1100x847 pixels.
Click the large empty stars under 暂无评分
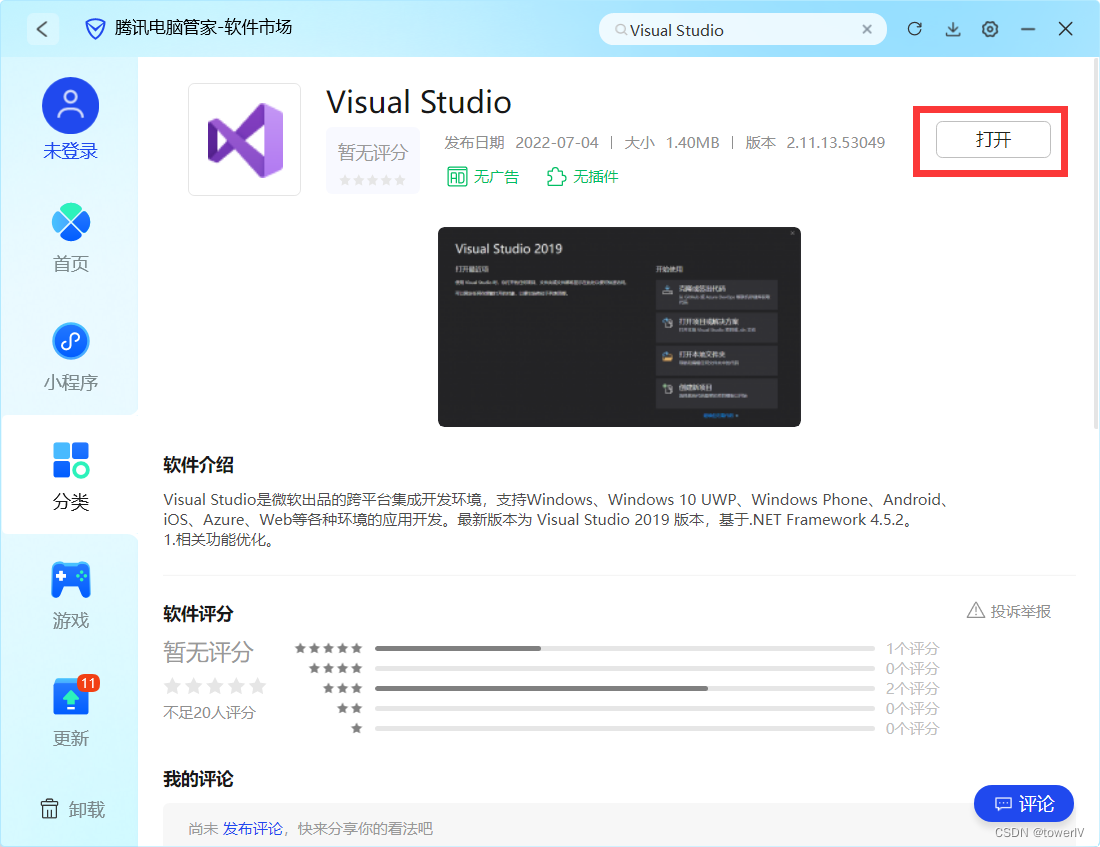215,686
